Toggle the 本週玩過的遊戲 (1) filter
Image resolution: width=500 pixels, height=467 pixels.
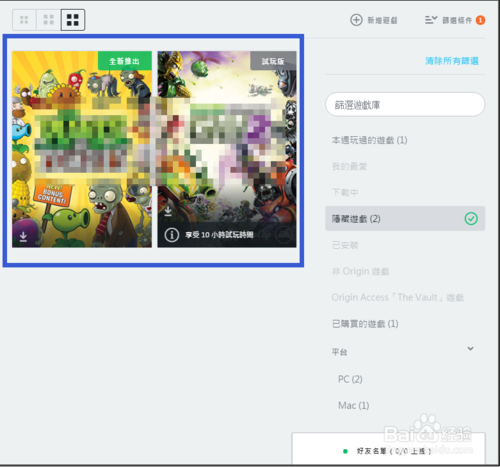tap(369, 140)
